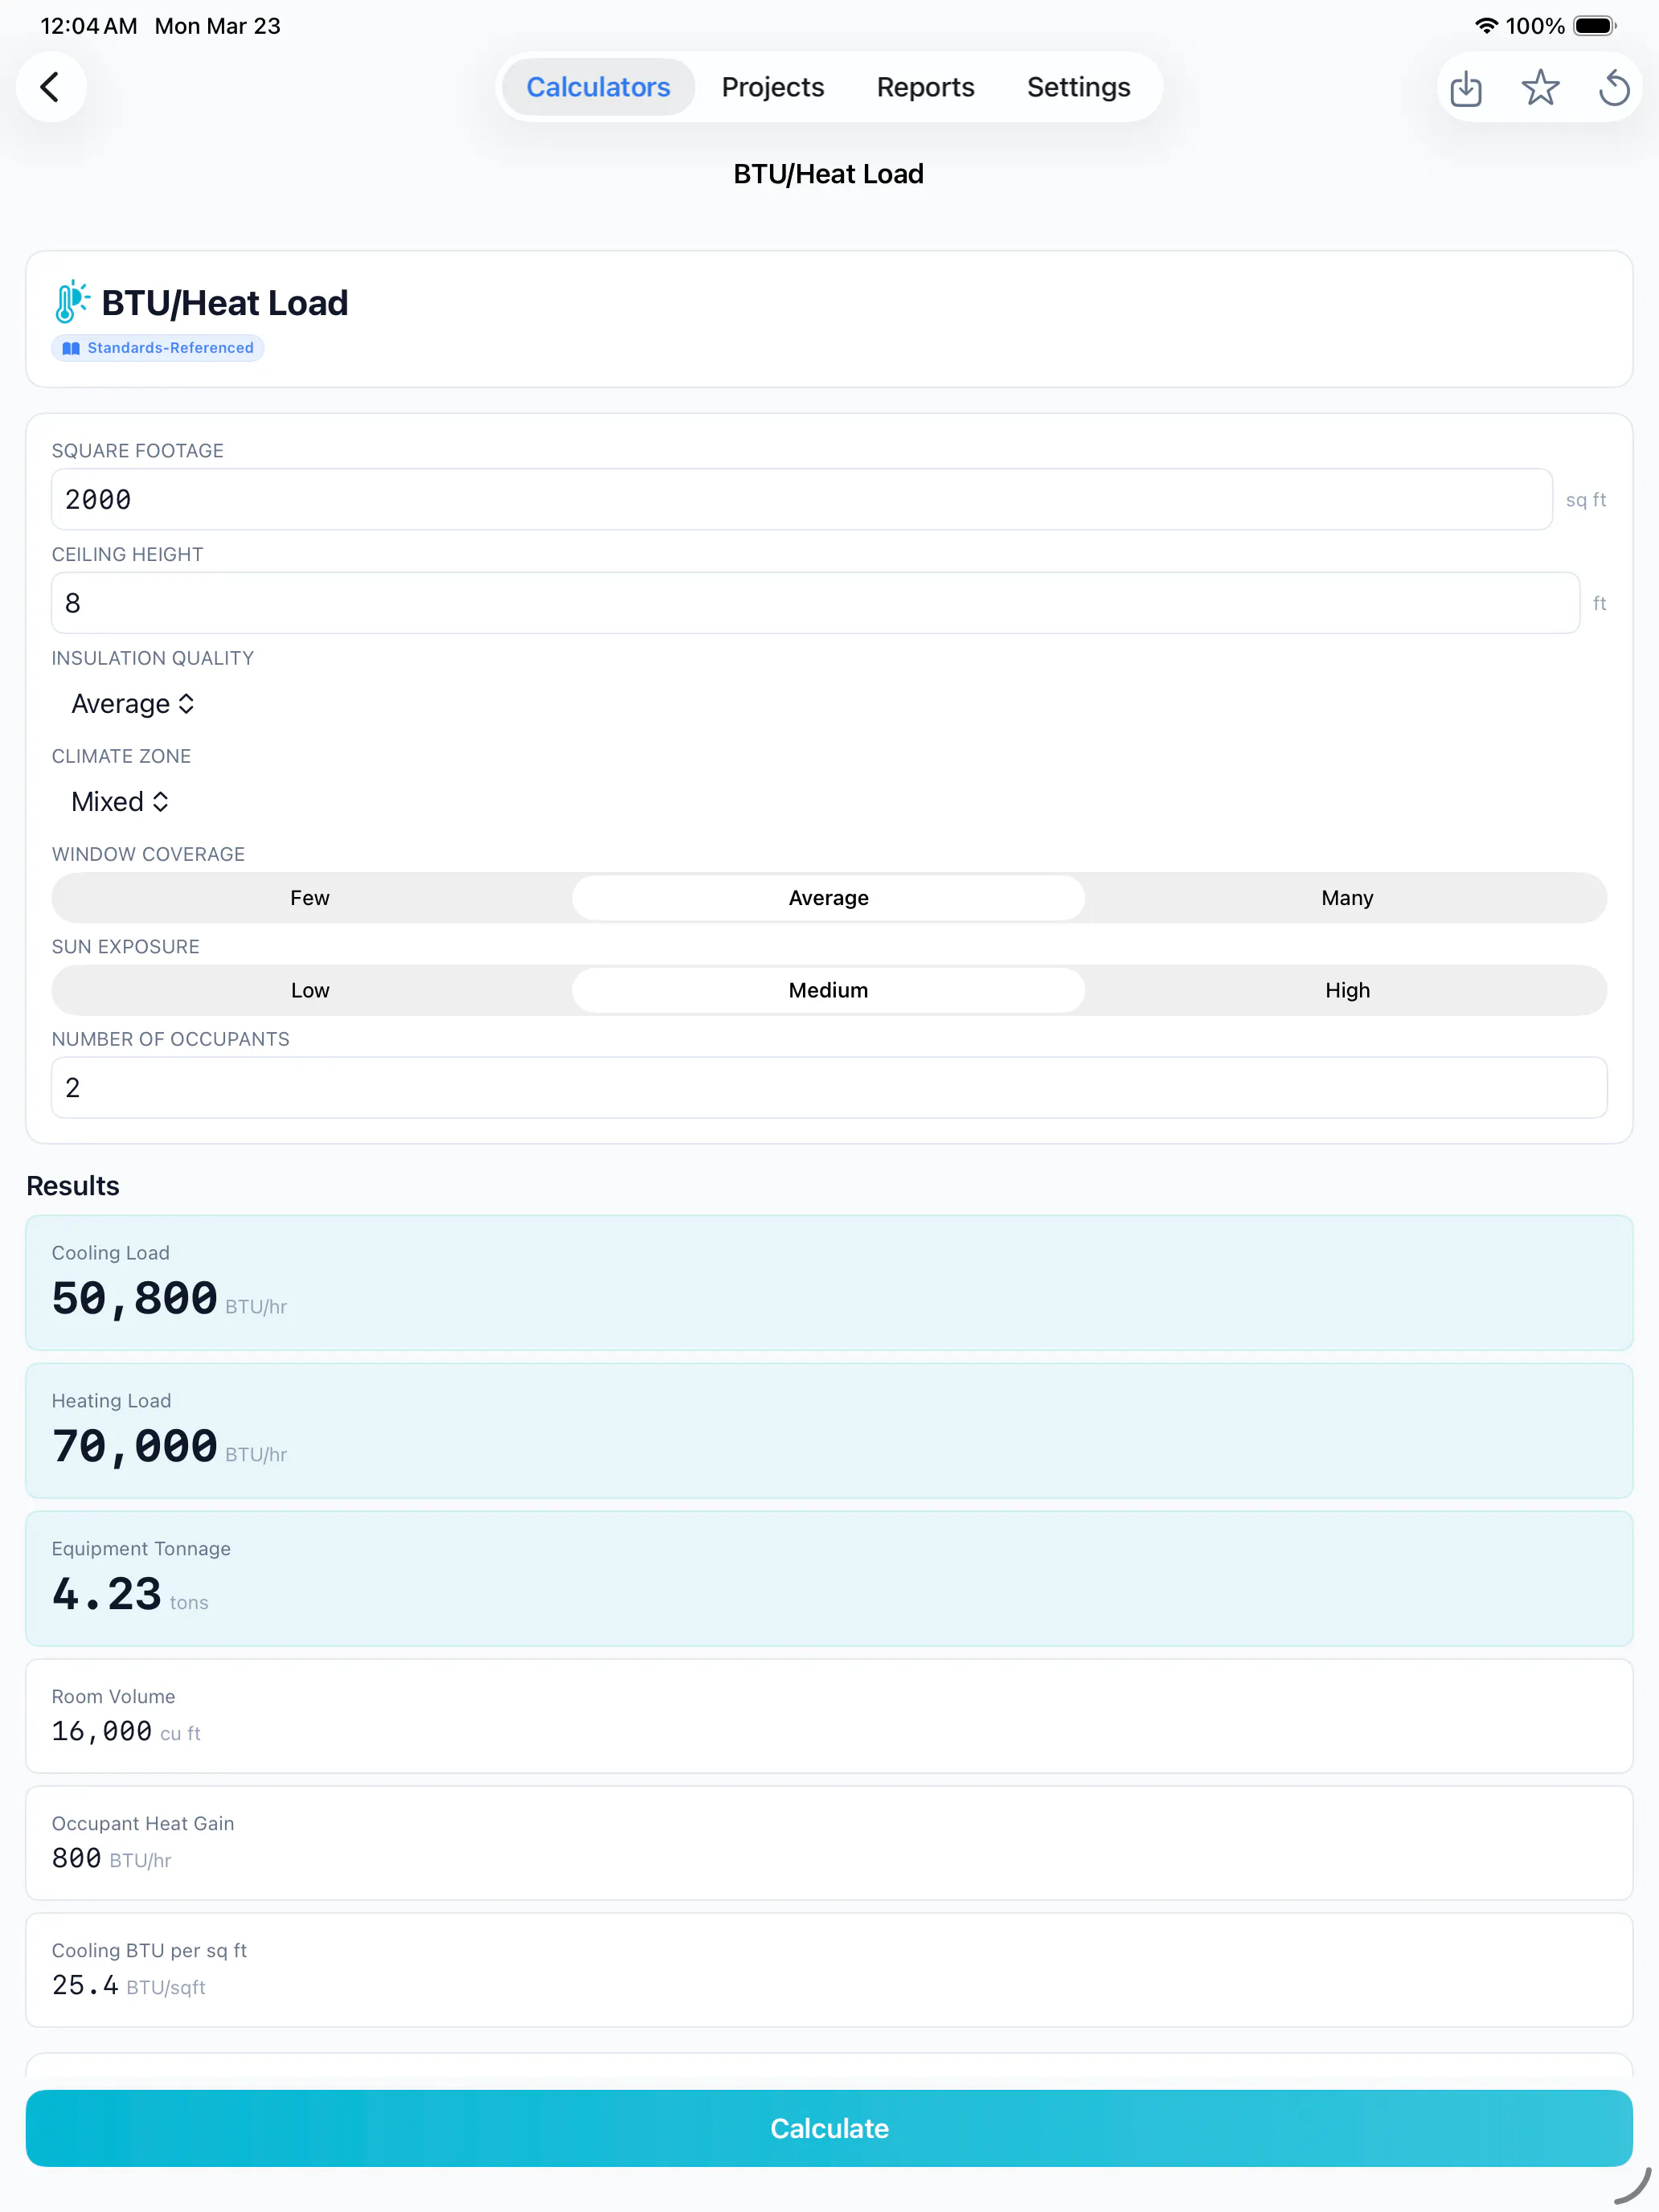Edit the Number of Occupants field
Viewport: 1659px width, 2212px height.
point(829,1088)
